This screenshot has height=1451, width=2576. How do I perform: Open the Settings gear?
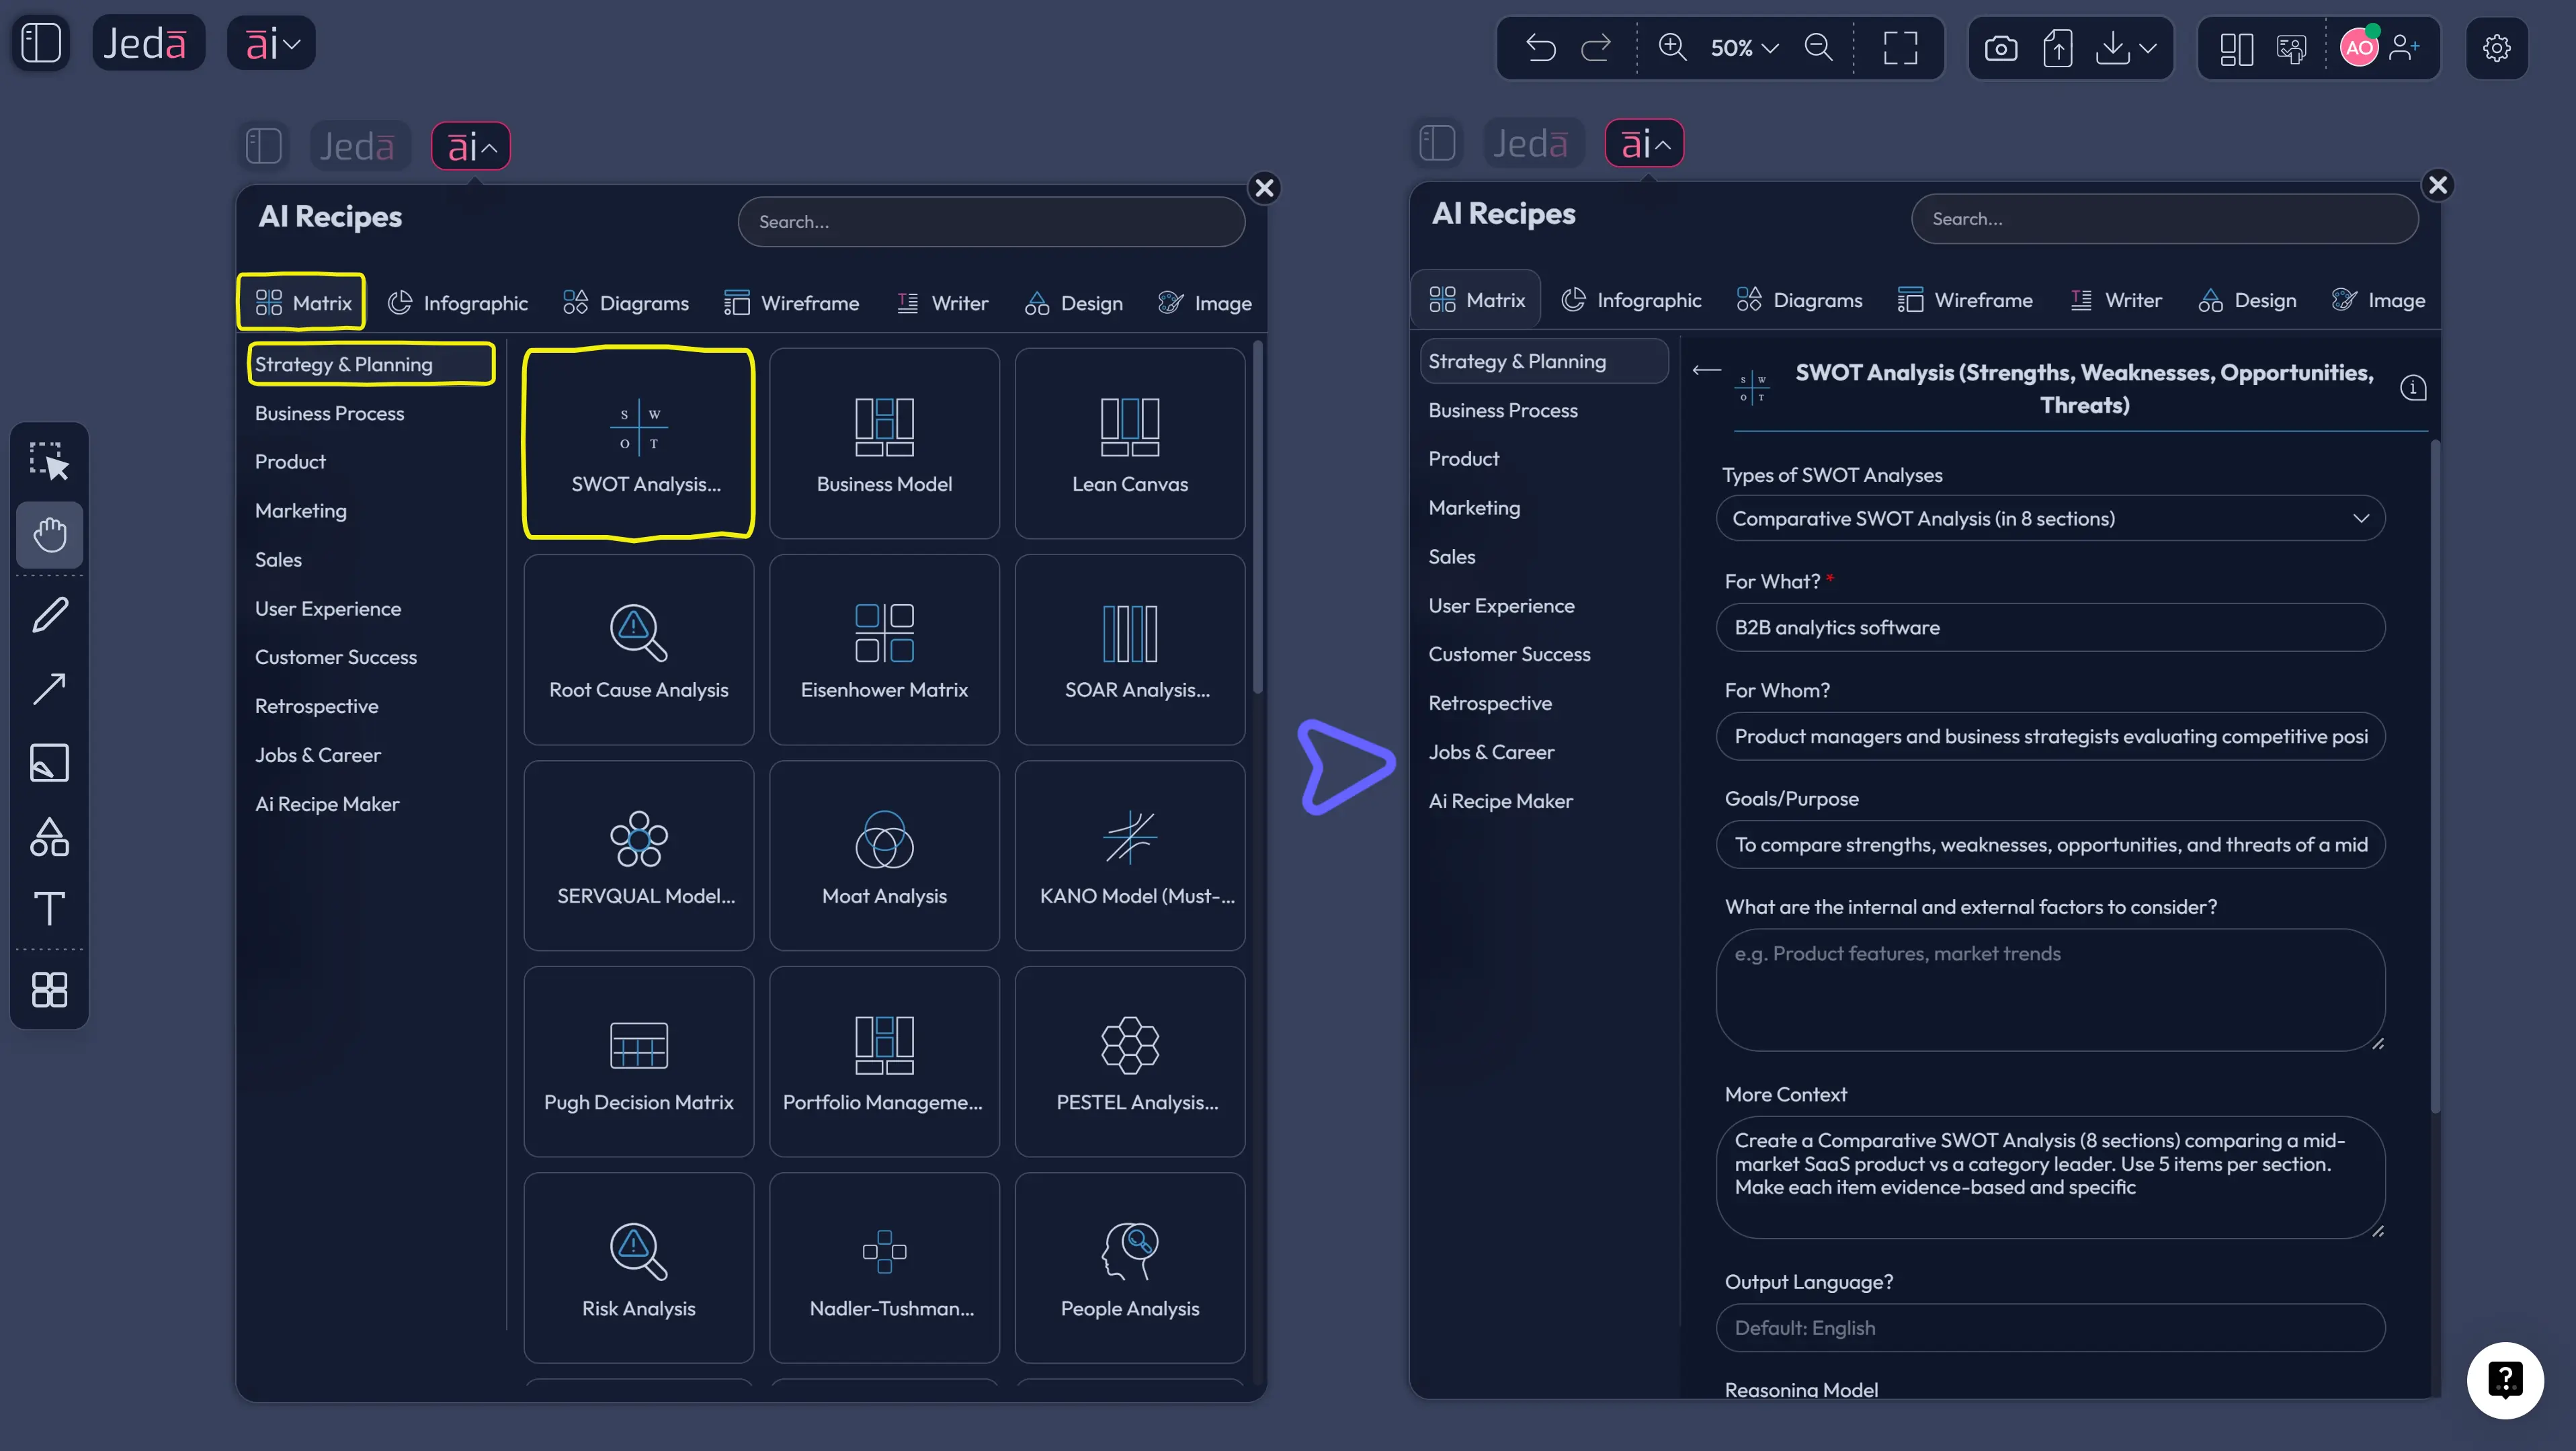pyautogui.click(x=2497, y=48)
